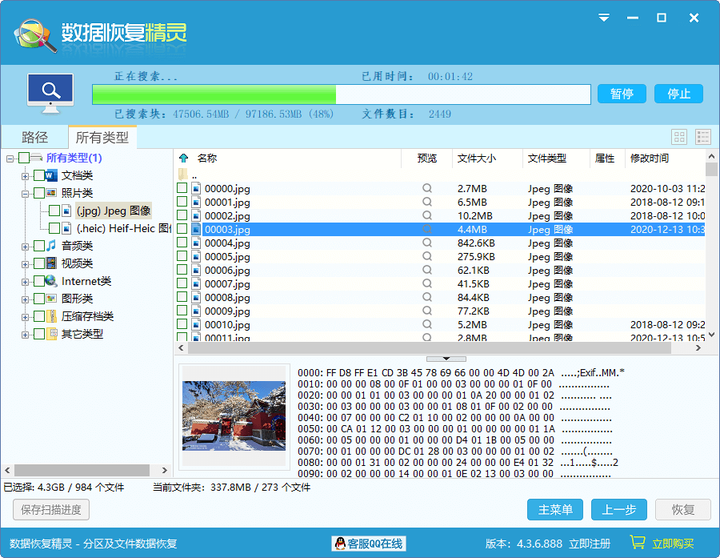The image size is (720, 558).
Task: Toggle the 所有类型(1) root checkbox
Action: pos(24,158)
